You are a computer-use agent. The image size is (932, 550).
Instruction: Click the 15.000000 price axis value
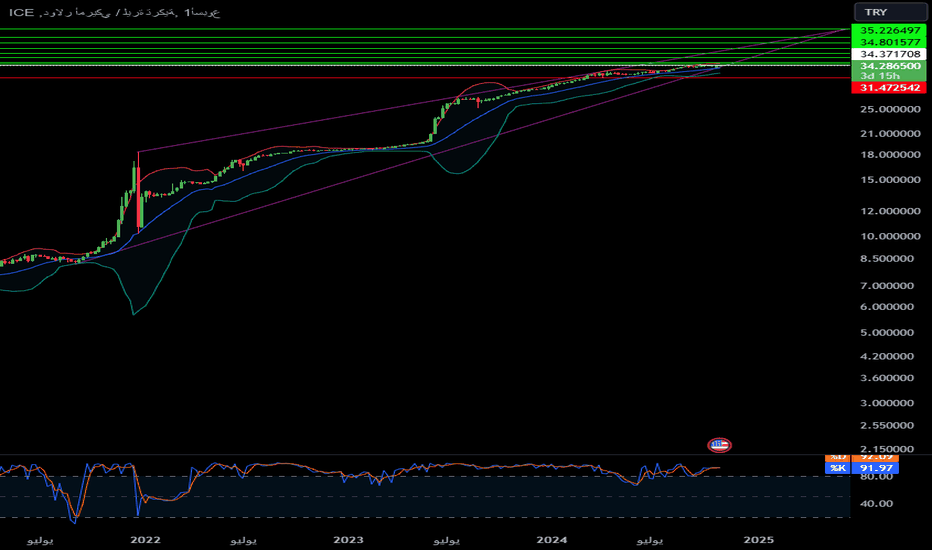(x=890, y=180)
